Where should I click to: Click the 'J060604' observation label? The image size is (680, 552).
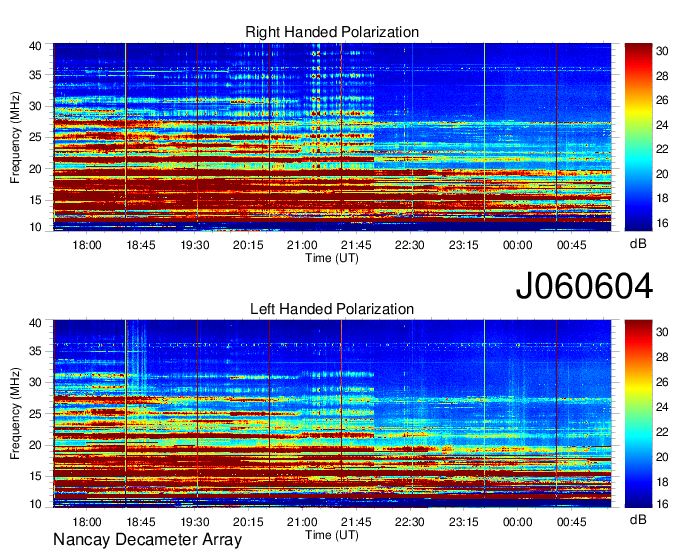click(584, 286)
